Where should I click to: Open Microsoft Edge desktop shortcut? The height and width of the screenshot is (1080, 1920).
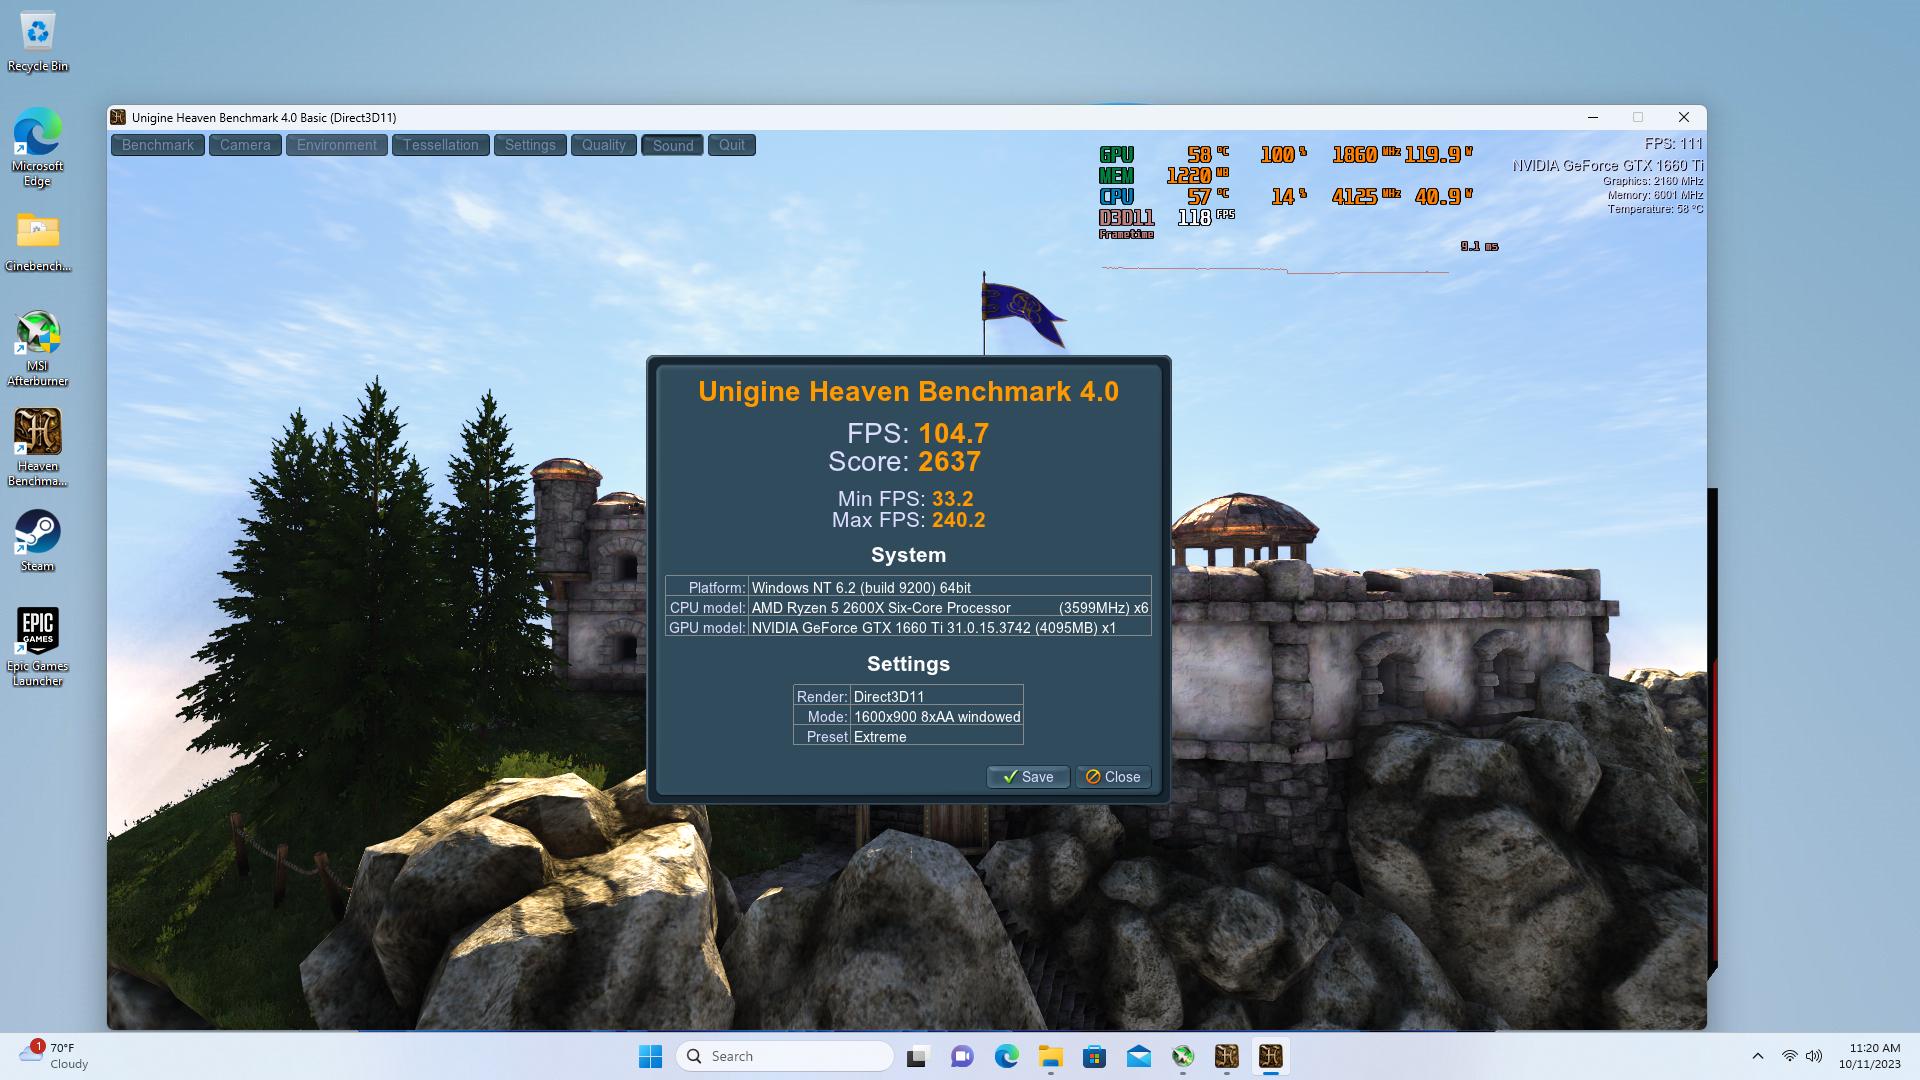click(38, 148)
